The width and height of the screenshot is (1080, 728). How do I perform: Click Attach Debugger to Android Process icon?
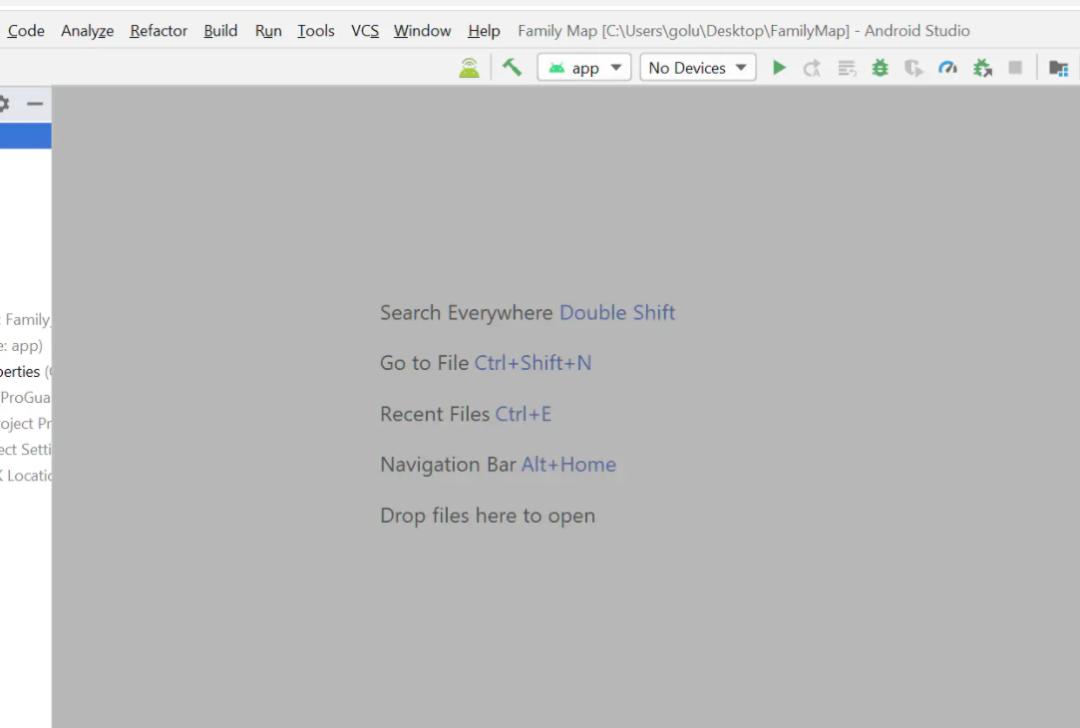[982, 68]
